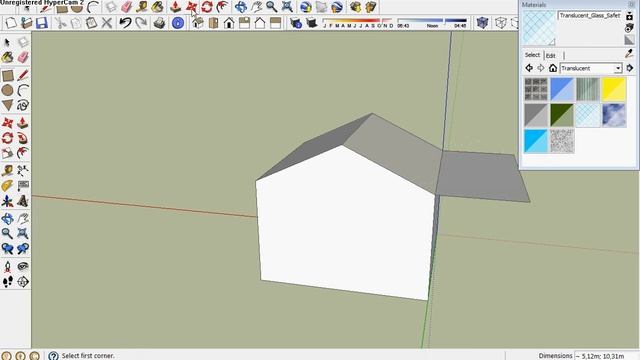Click the status bar help question icon
The image size is (640, 360).
coord(53,356)
